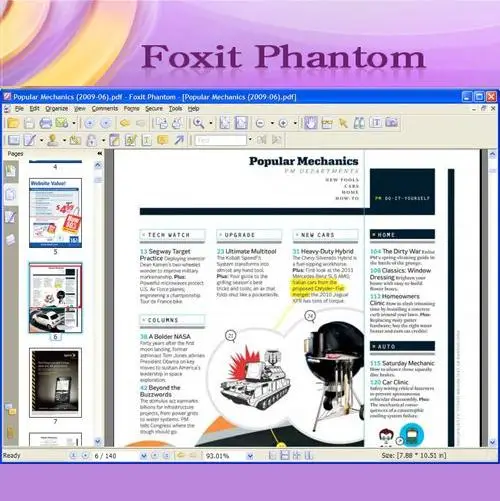Click the 6 / 140 page number field
Viewport: 500px width, 501px height.
(x=115, y=456)
